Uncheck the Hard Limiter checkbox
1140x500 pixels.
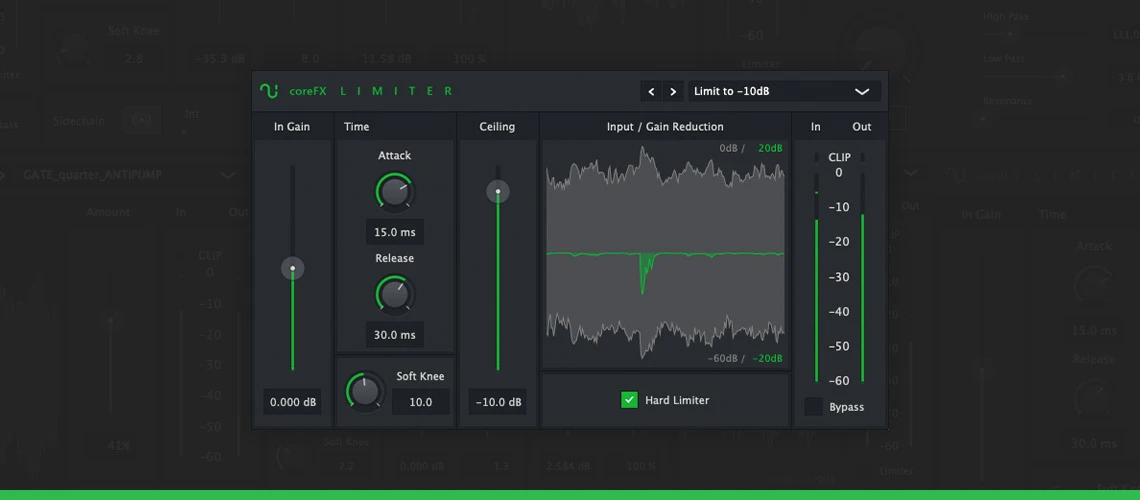629,400
